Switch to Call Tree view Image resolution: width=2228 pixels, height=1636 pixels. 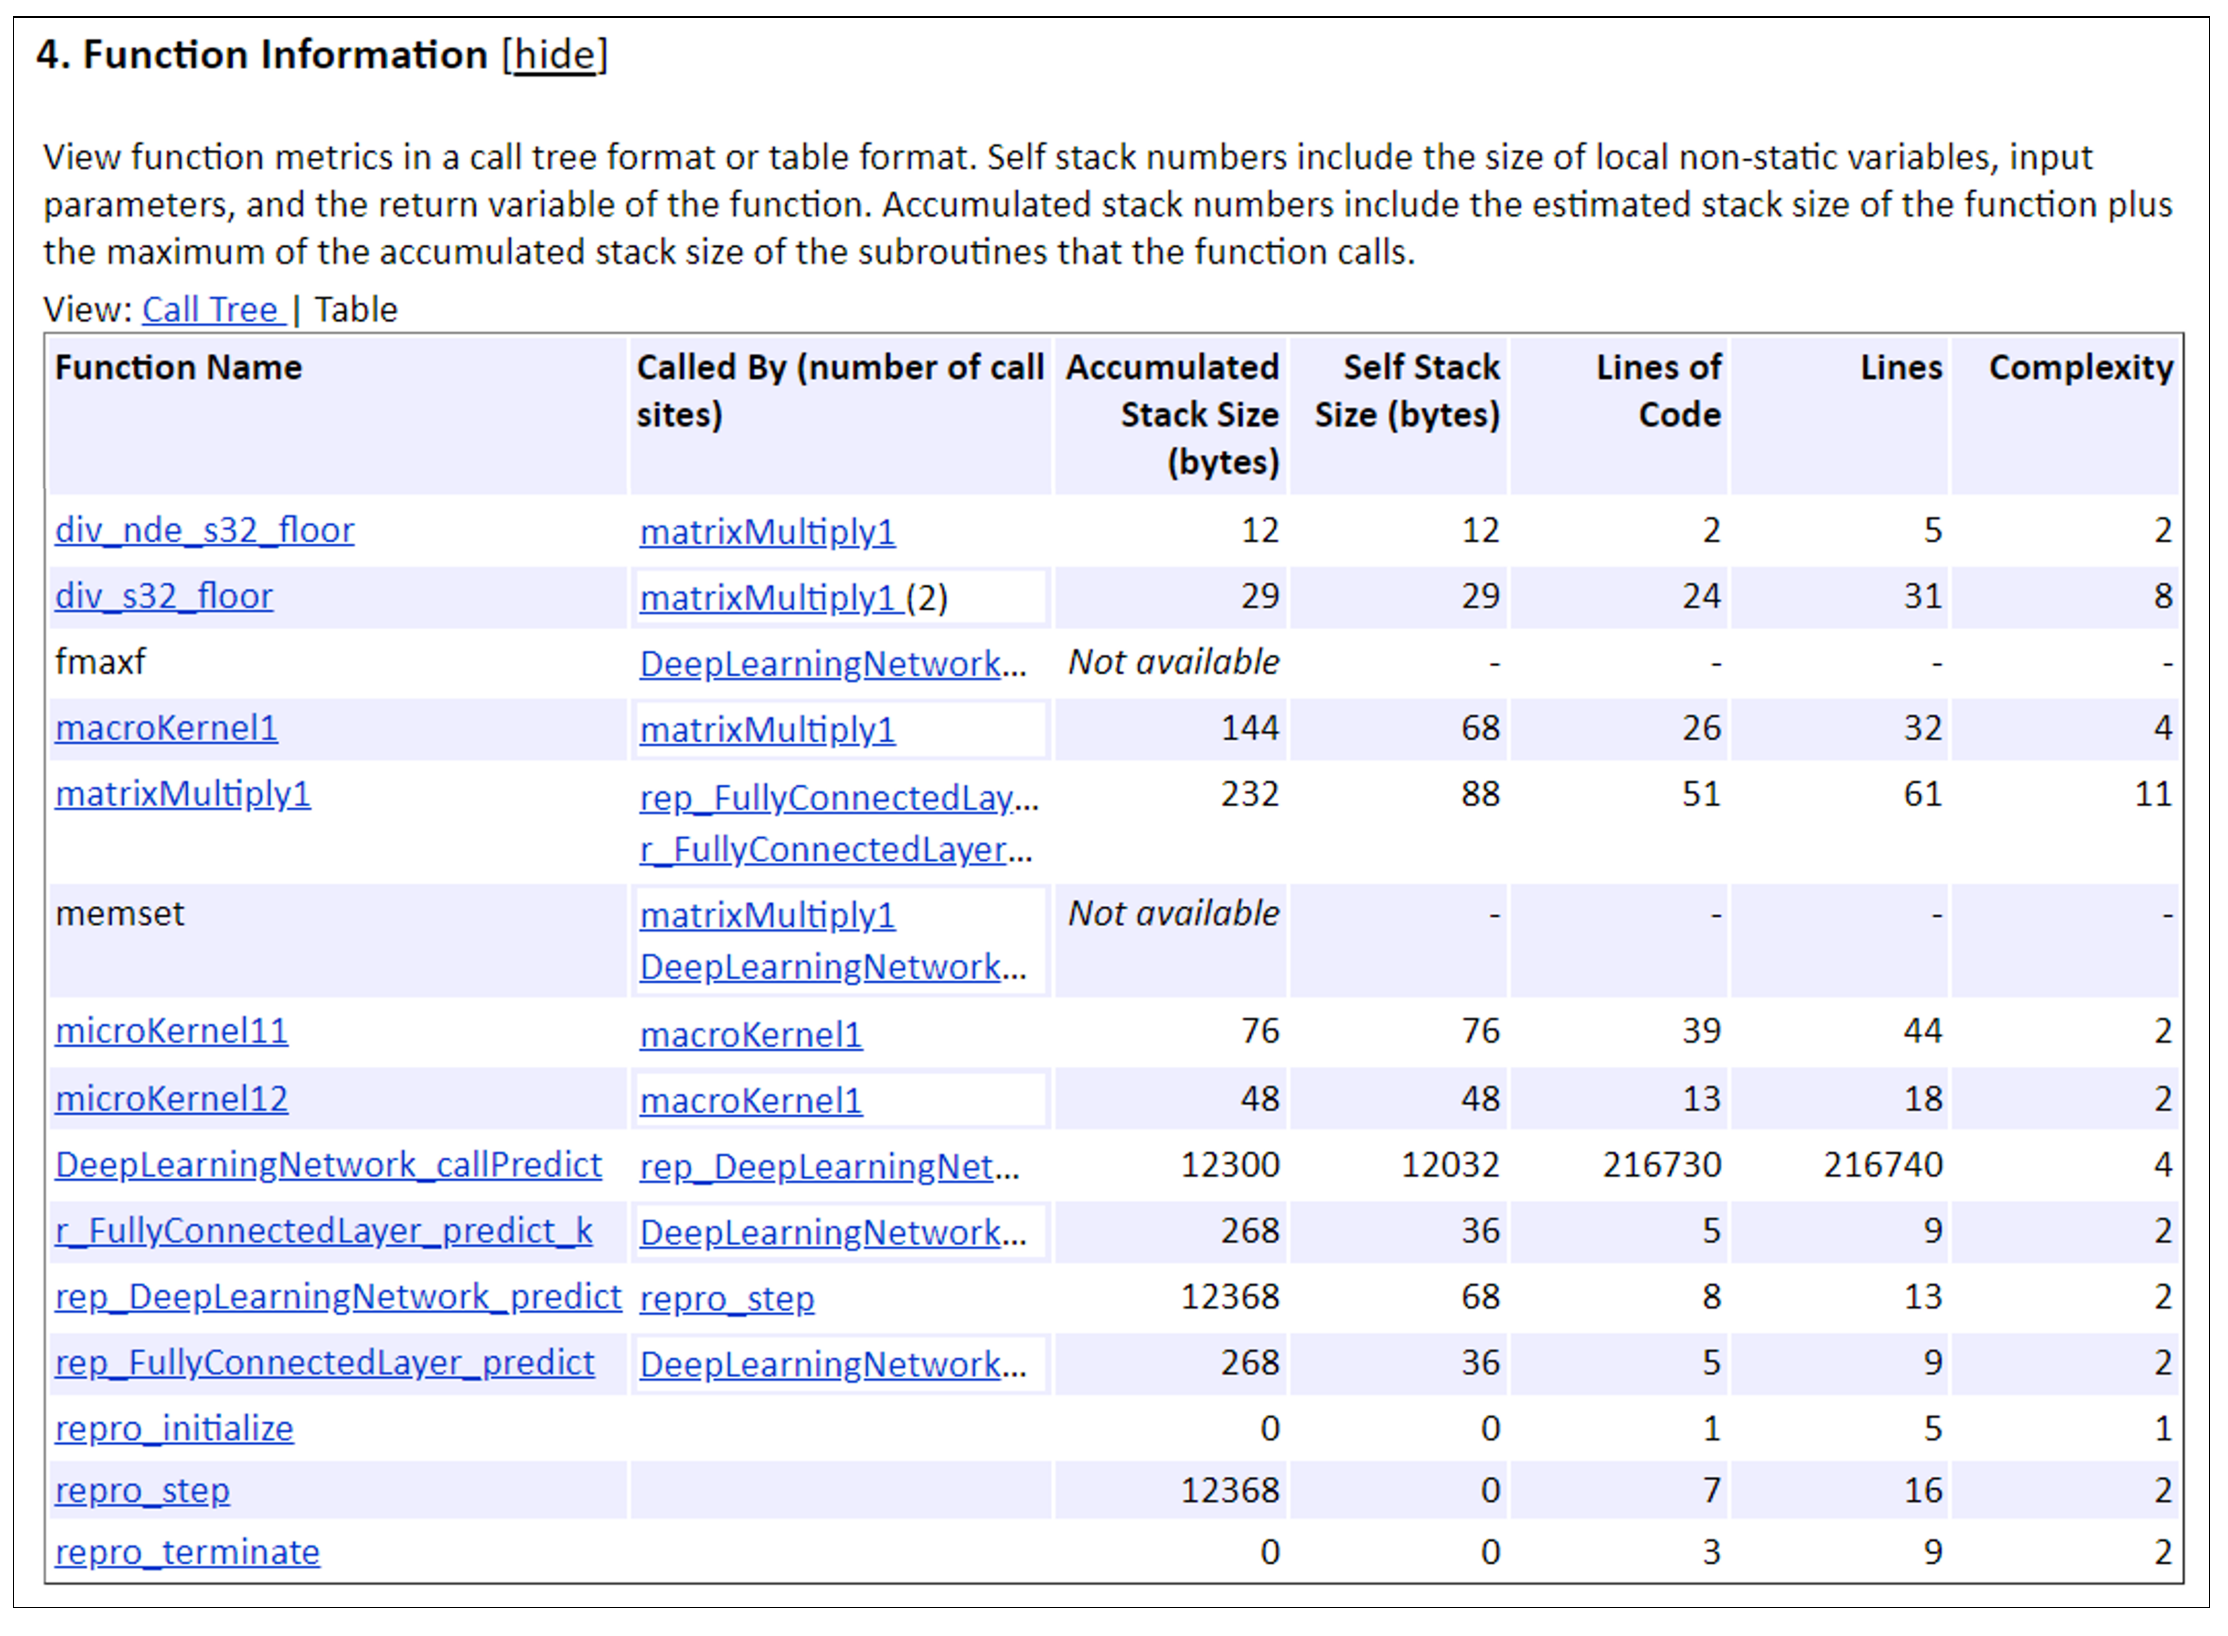pyautogui.click(x=211, y=310)
